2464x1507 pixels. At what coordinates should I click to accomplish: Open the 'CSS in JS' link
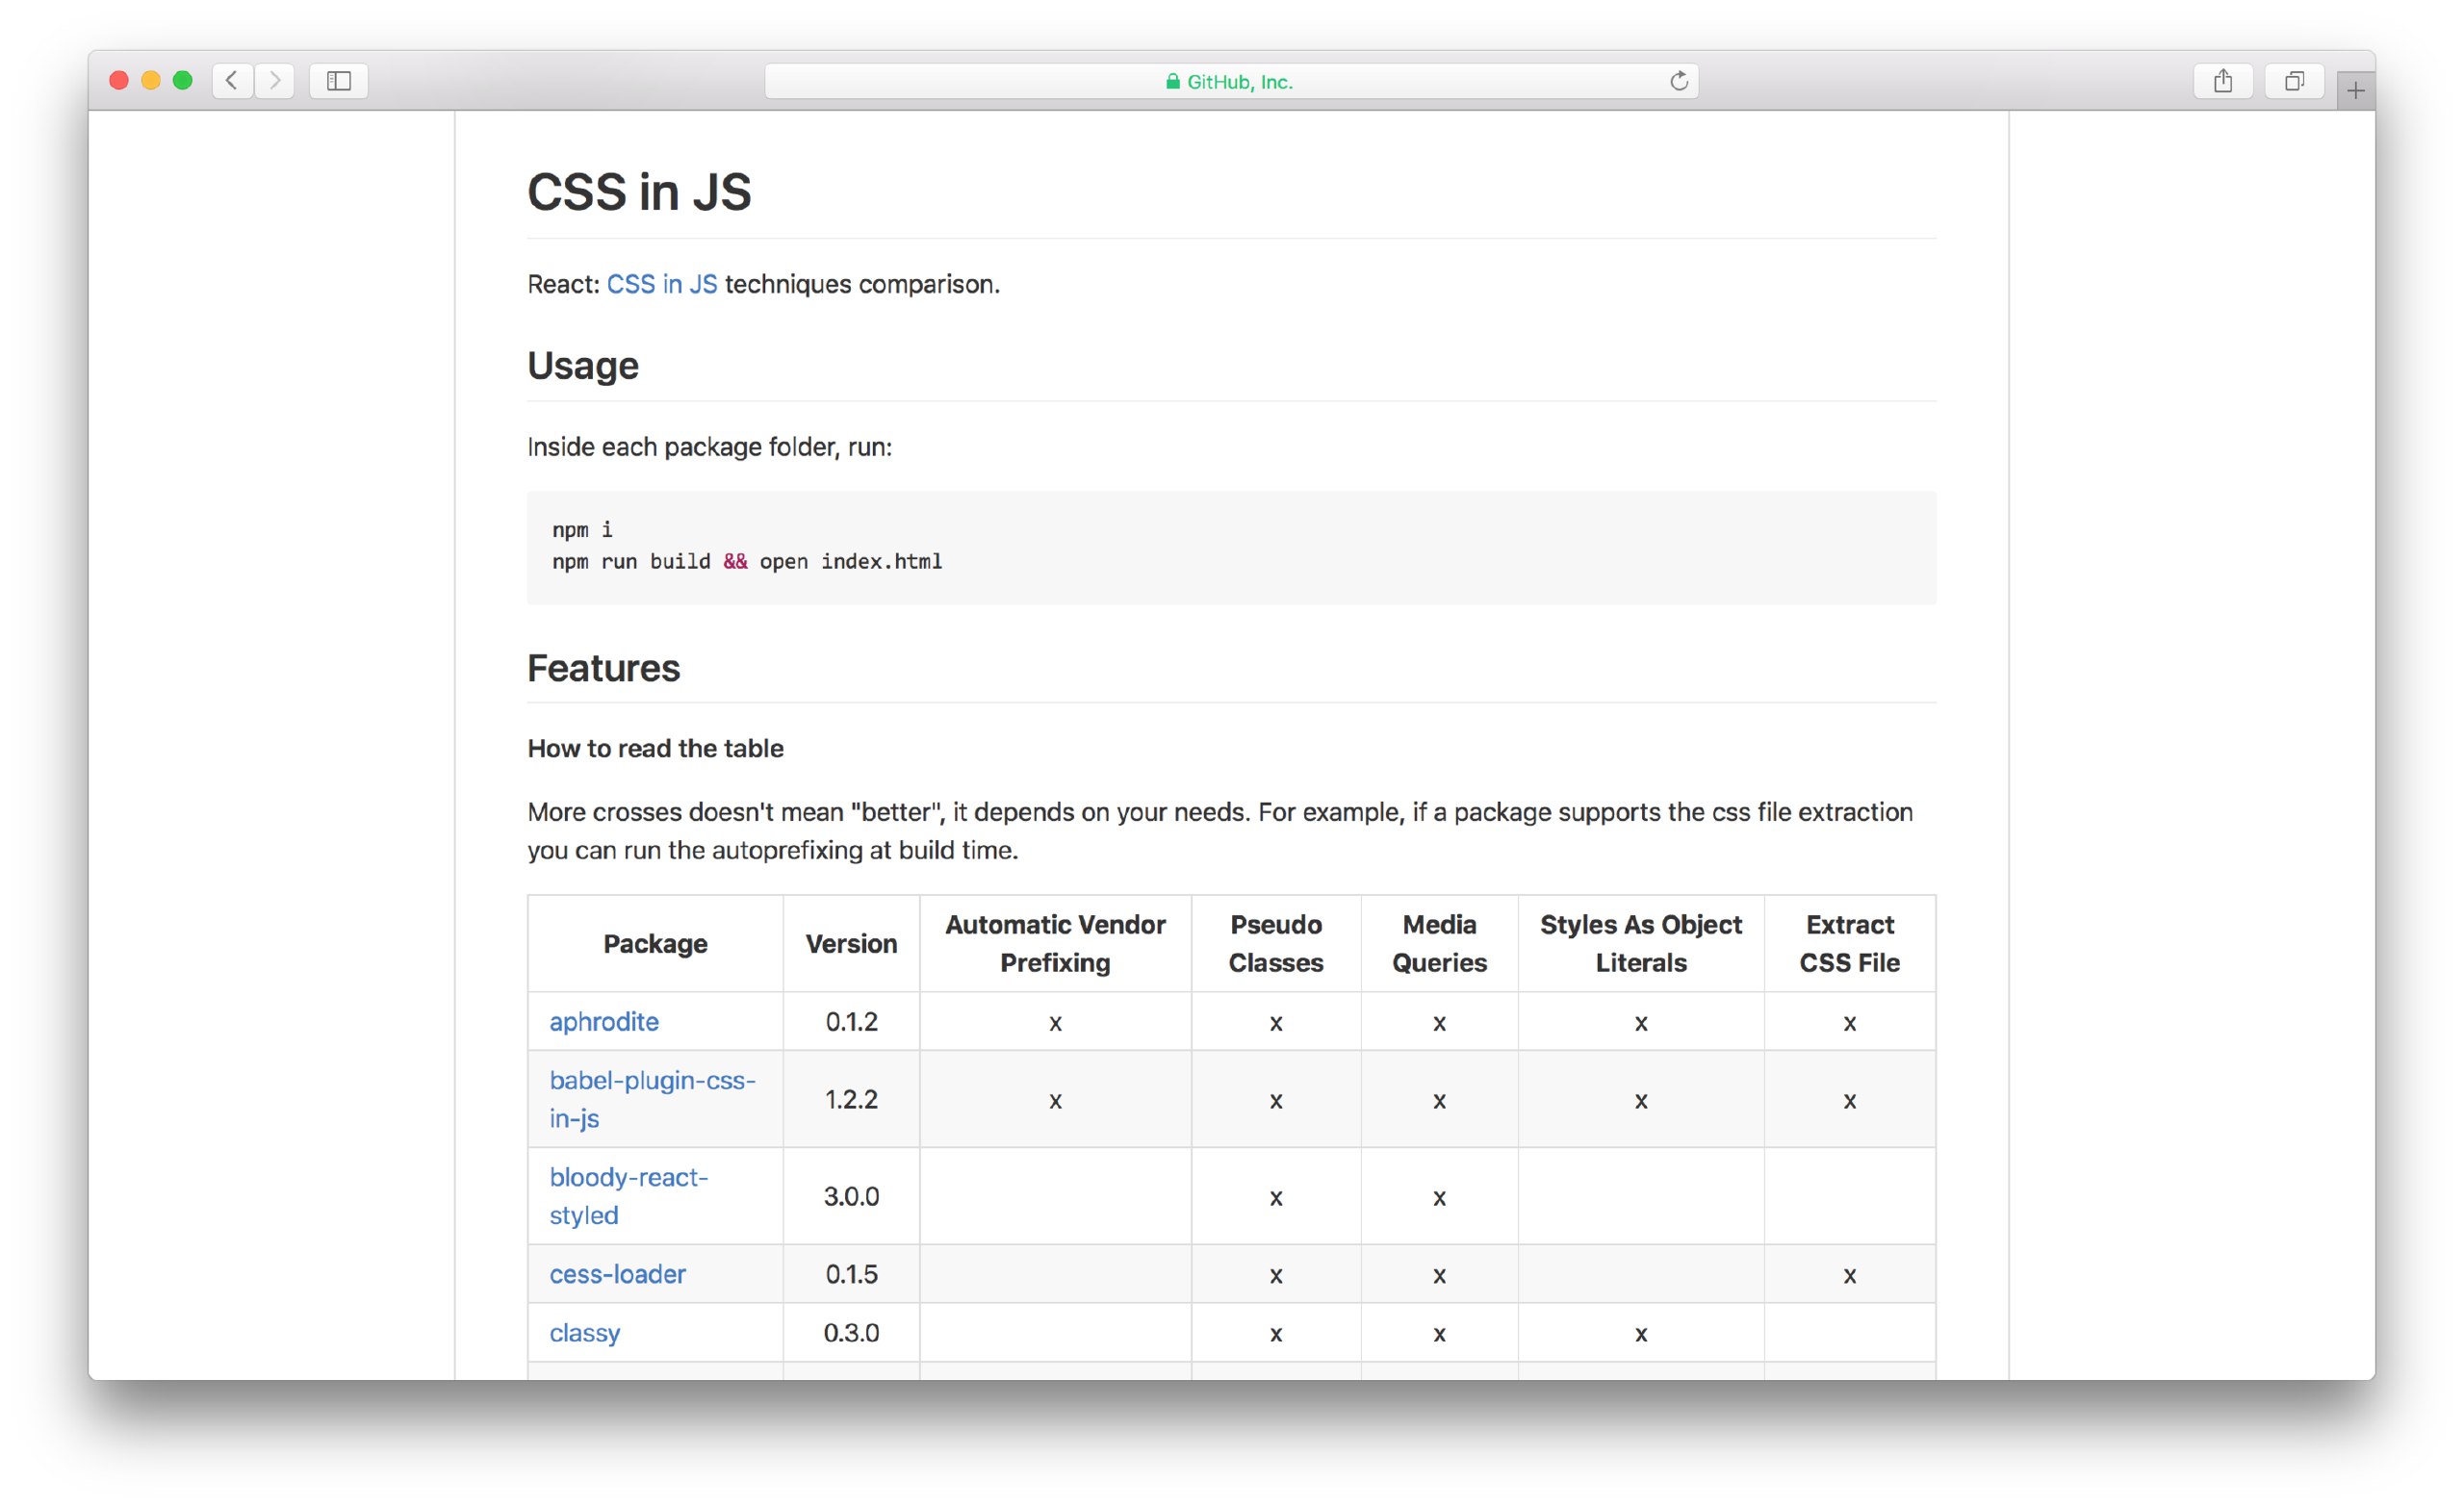tap(662, 284)
